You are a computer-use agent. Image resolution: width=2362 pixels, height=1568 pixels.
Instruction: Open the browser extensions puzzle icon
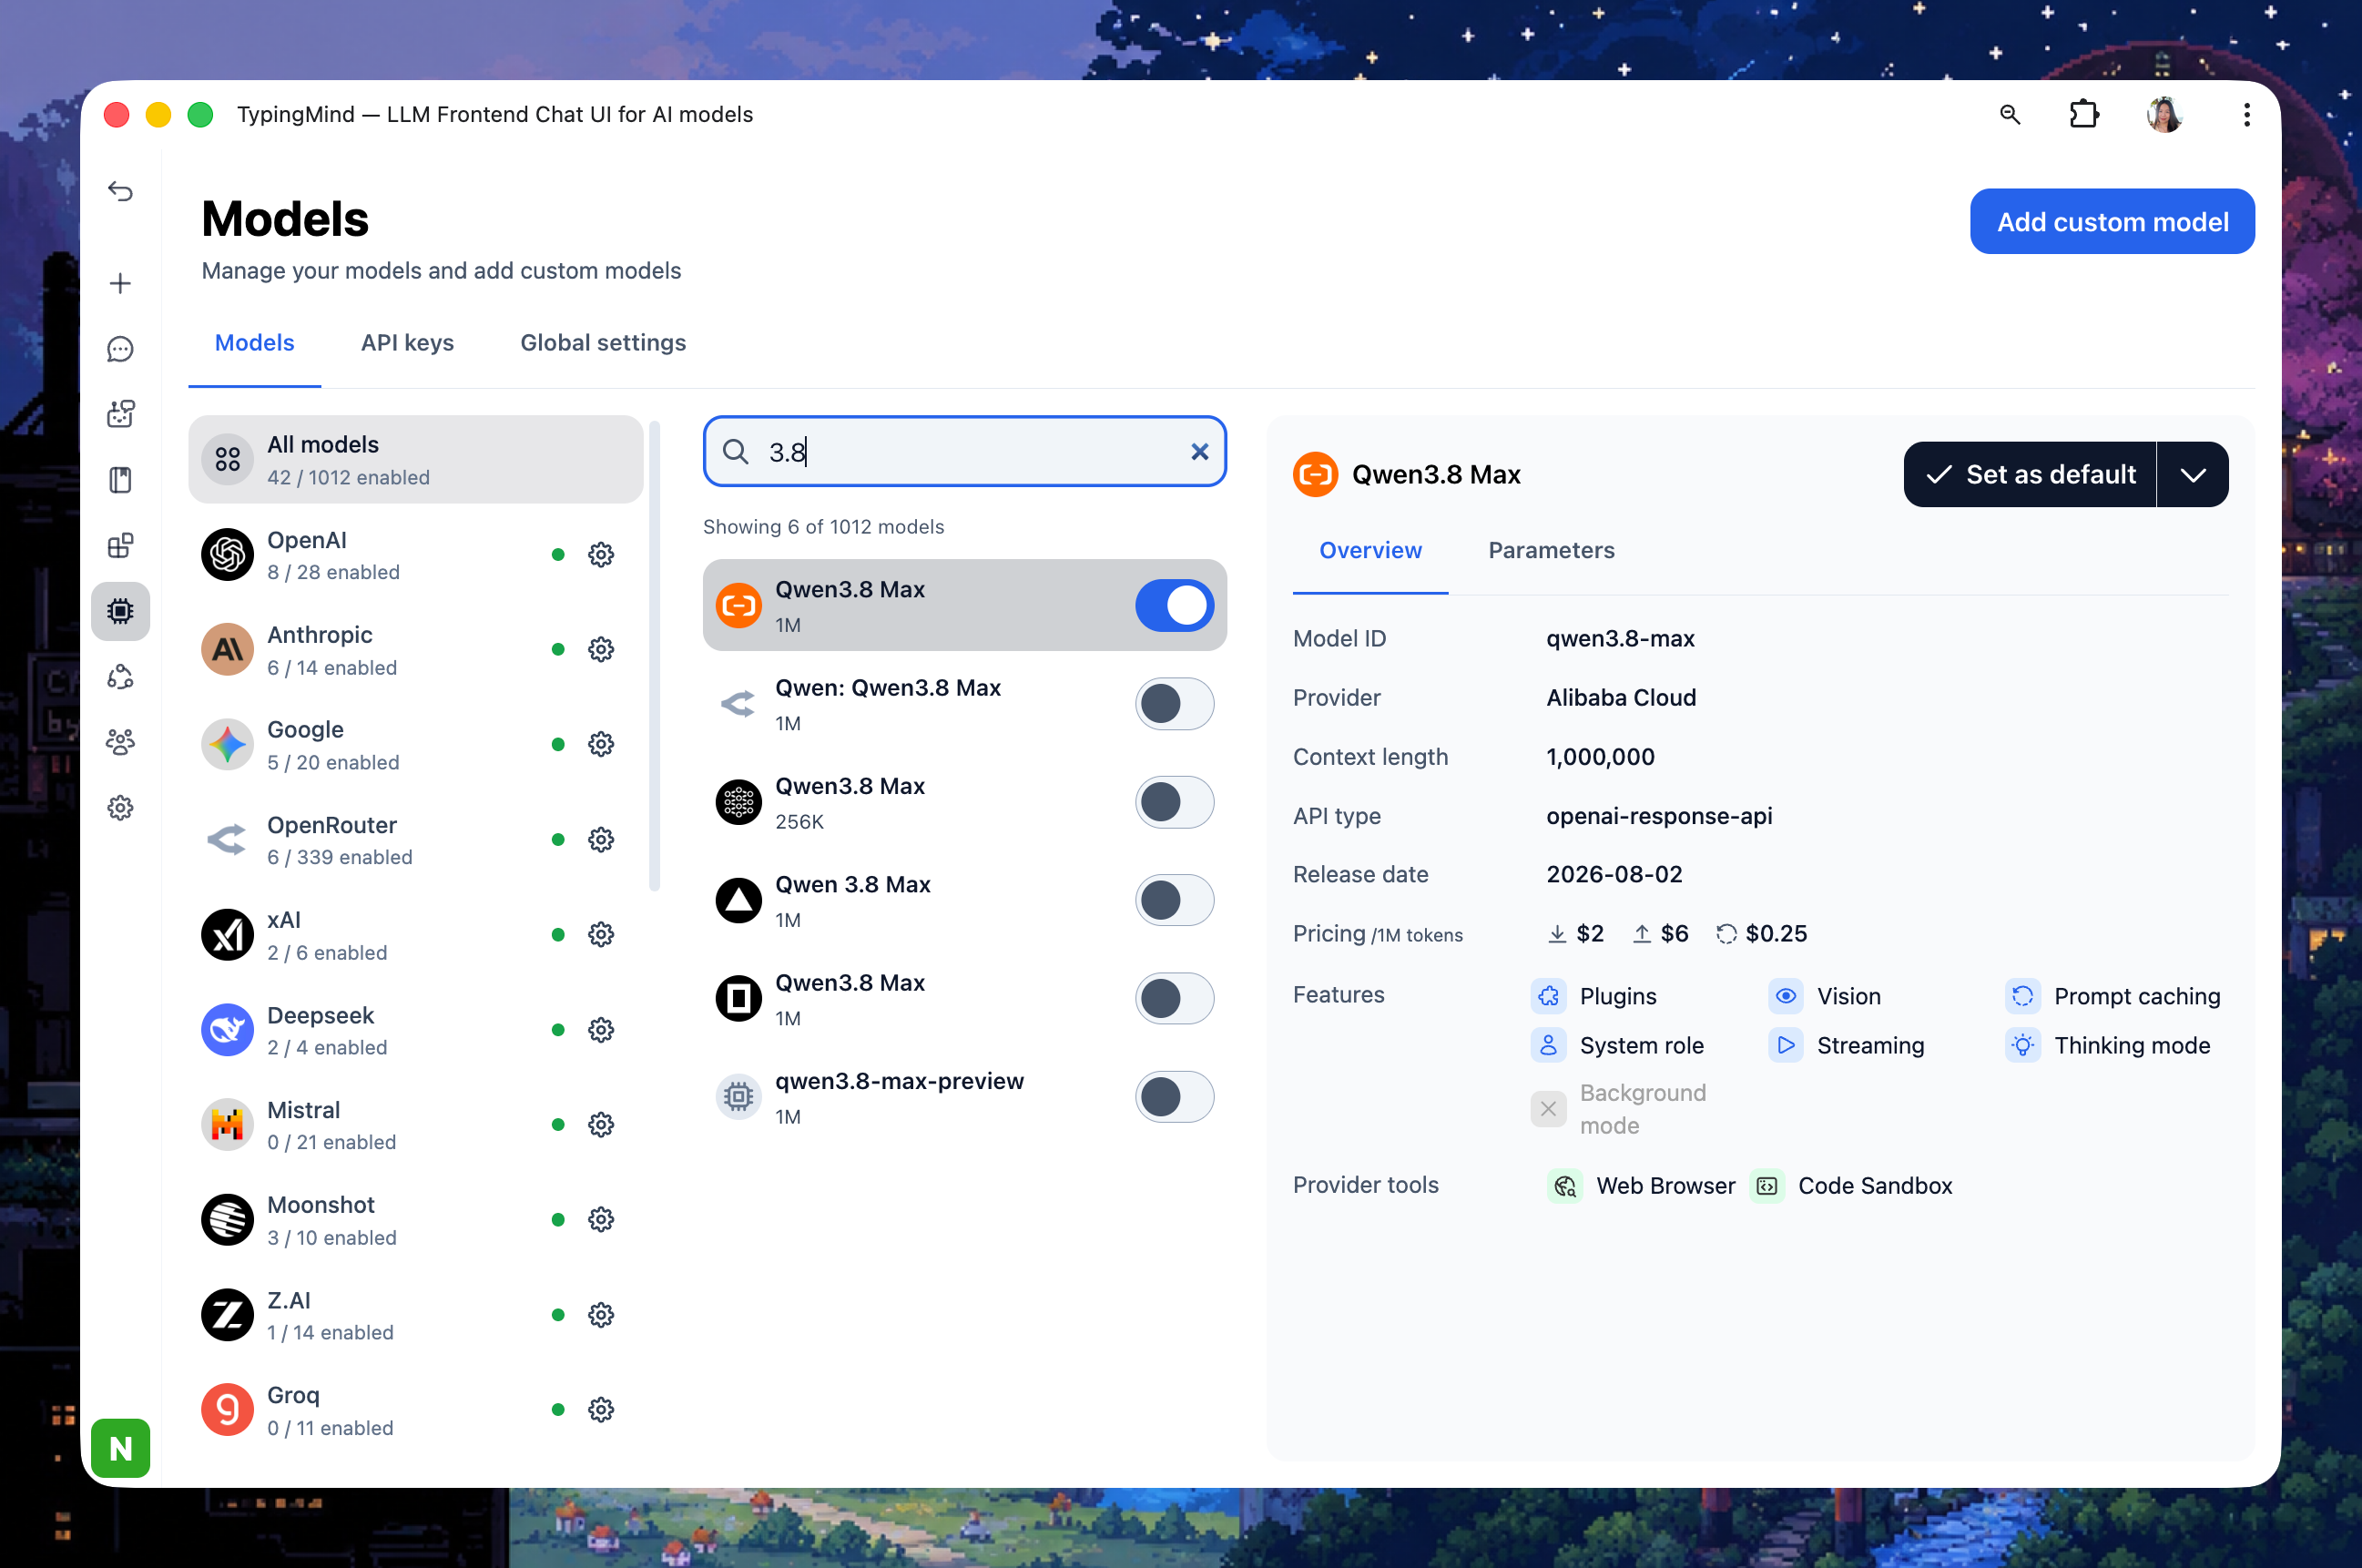tap(2084, 114)
